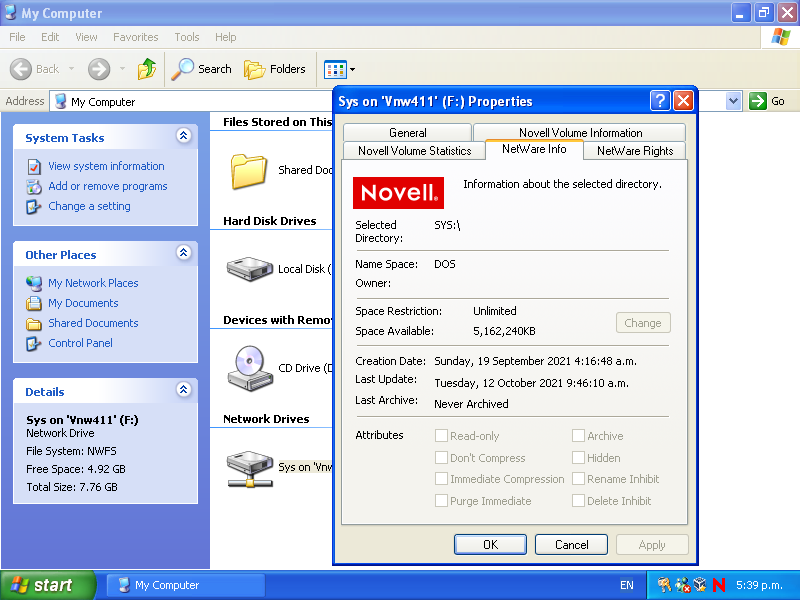Select the Local Disk drive icon
This screenshot has width=800, height=600.
[249, 269]
